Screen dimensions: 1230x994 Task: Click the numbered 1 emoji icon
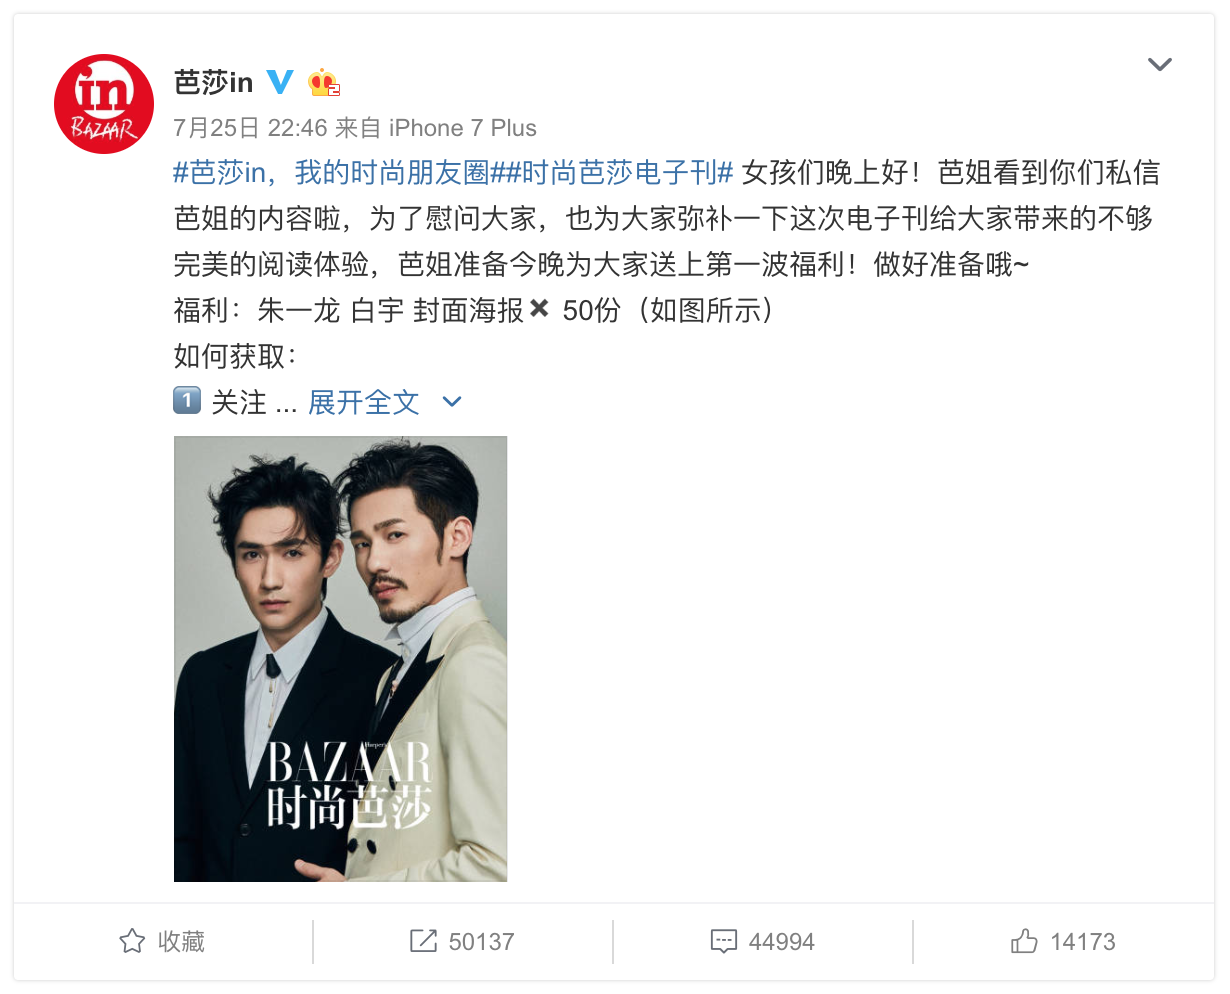coord(187,401)
